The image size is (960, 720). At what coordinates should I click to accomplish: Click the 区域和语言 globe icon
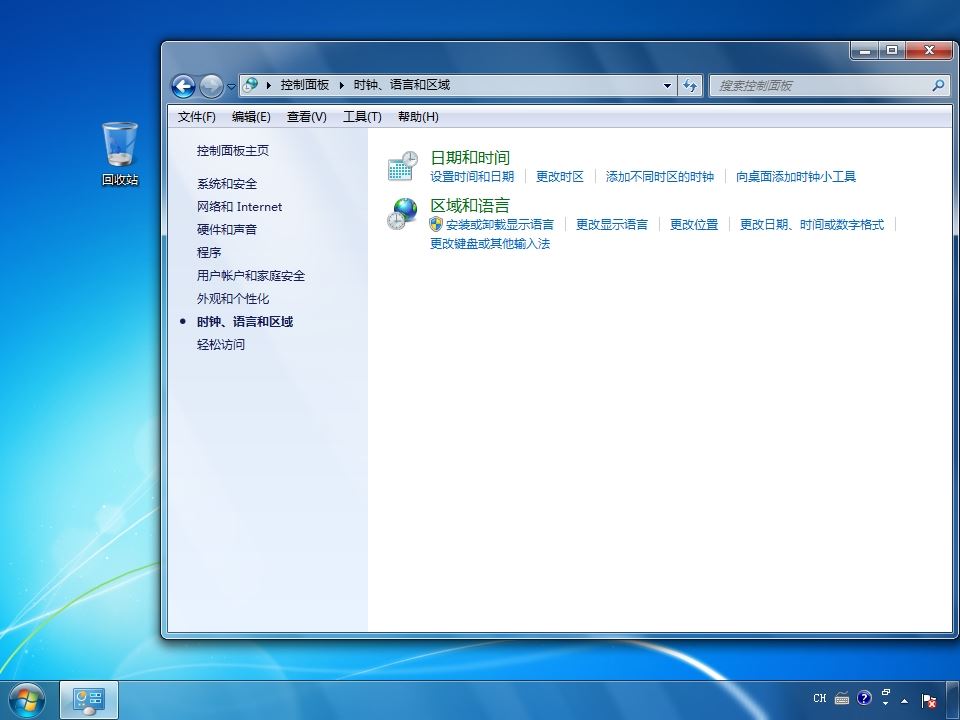click(403, 214)
